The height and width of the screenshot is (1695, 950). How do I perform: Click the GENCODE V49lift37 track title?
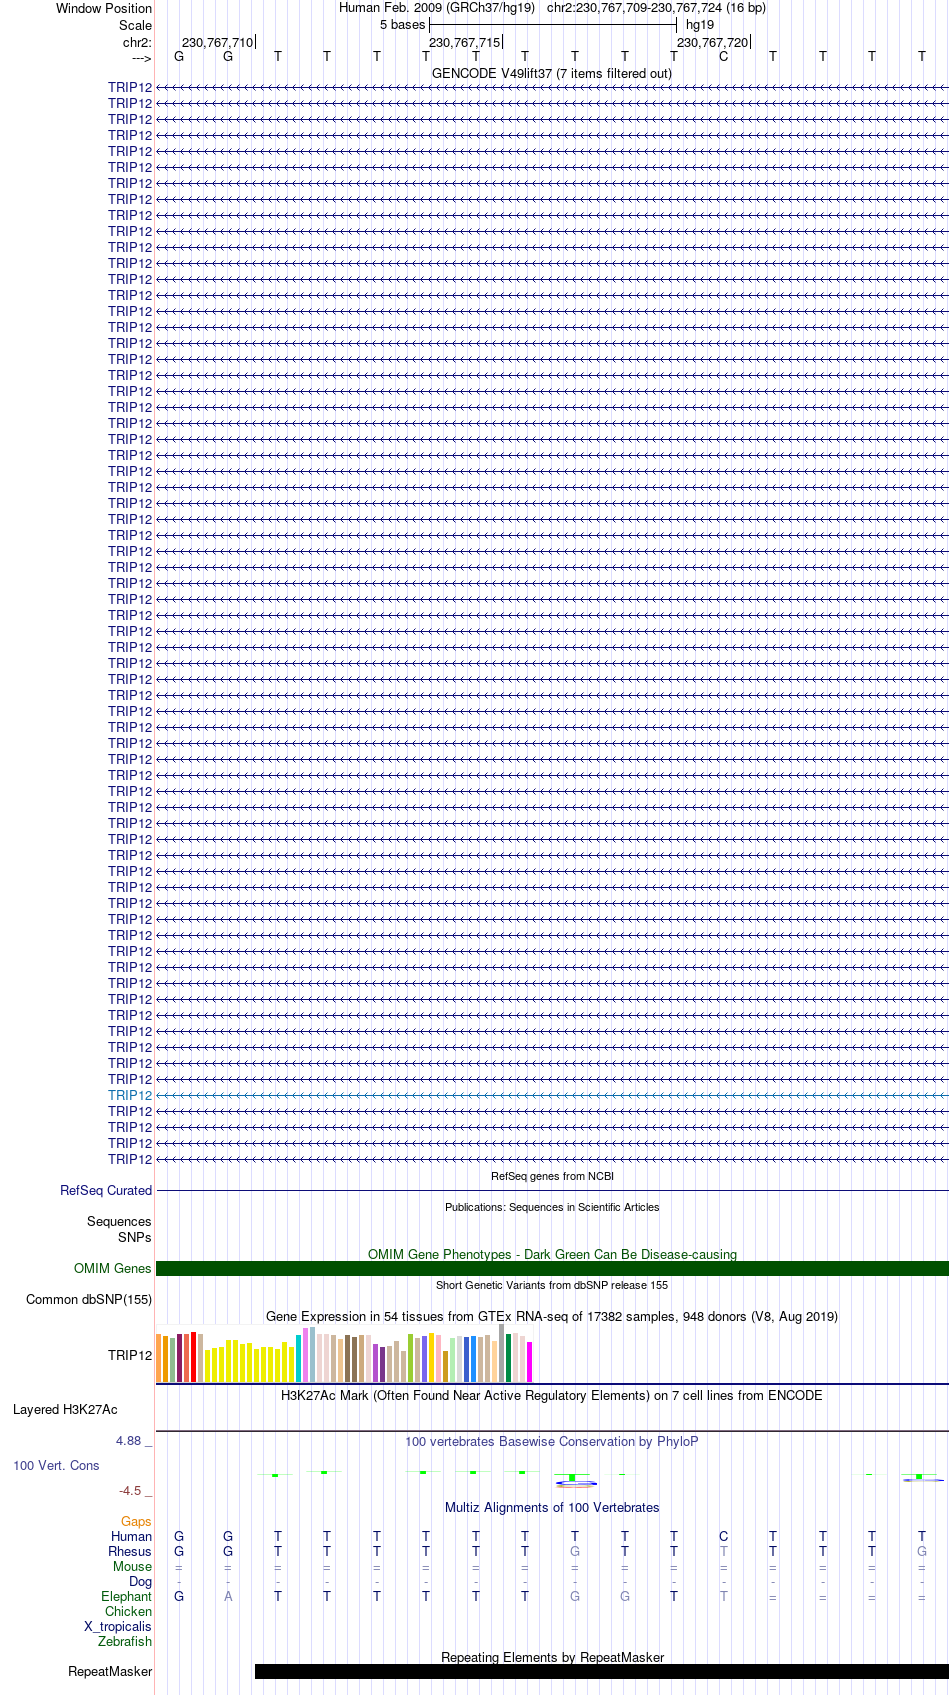pyautogui.click(x=552, y=73)
